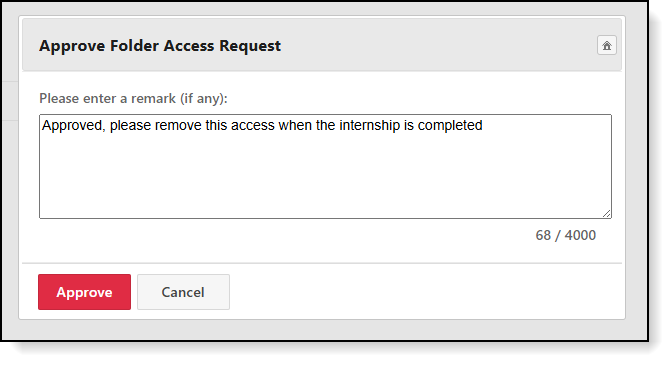Click the Approve button
The image size is (672, 365).
click(x=84, y=292)
